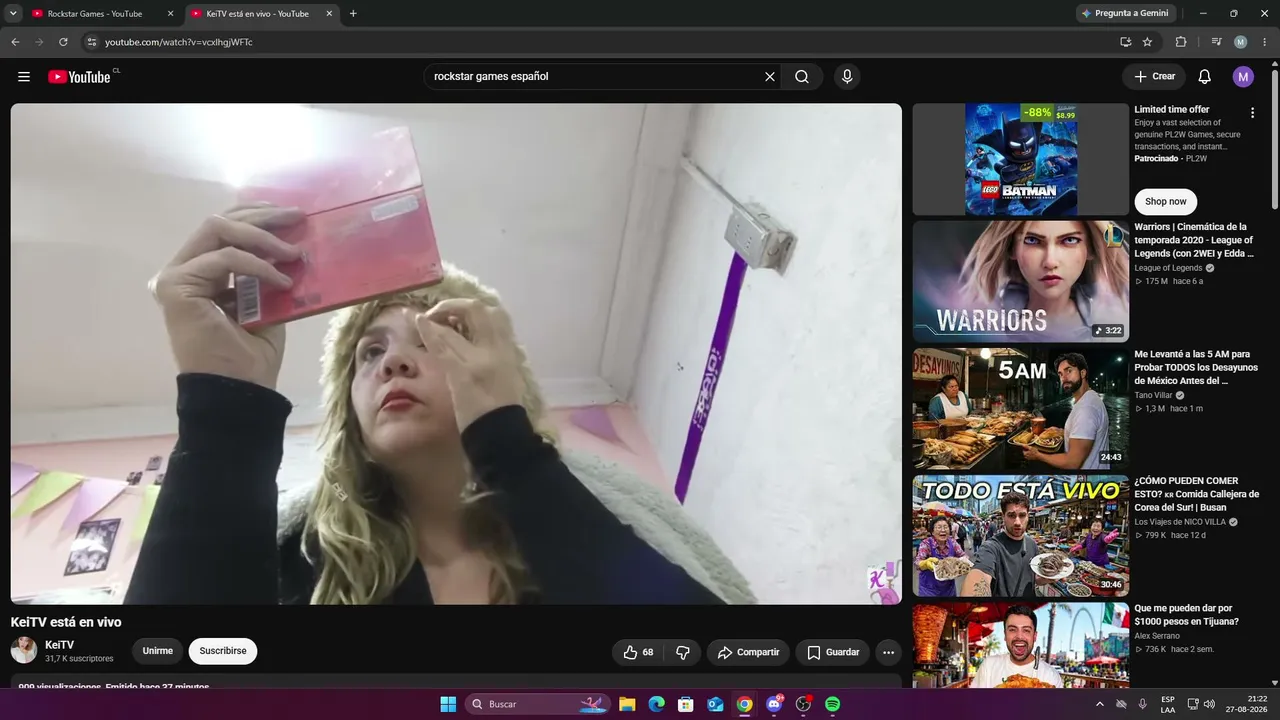The width and height of the screenshot is (1280, 720).
Task: Submit search with the magnifier button
Action: pyautogui.click(x=802, y=77)
